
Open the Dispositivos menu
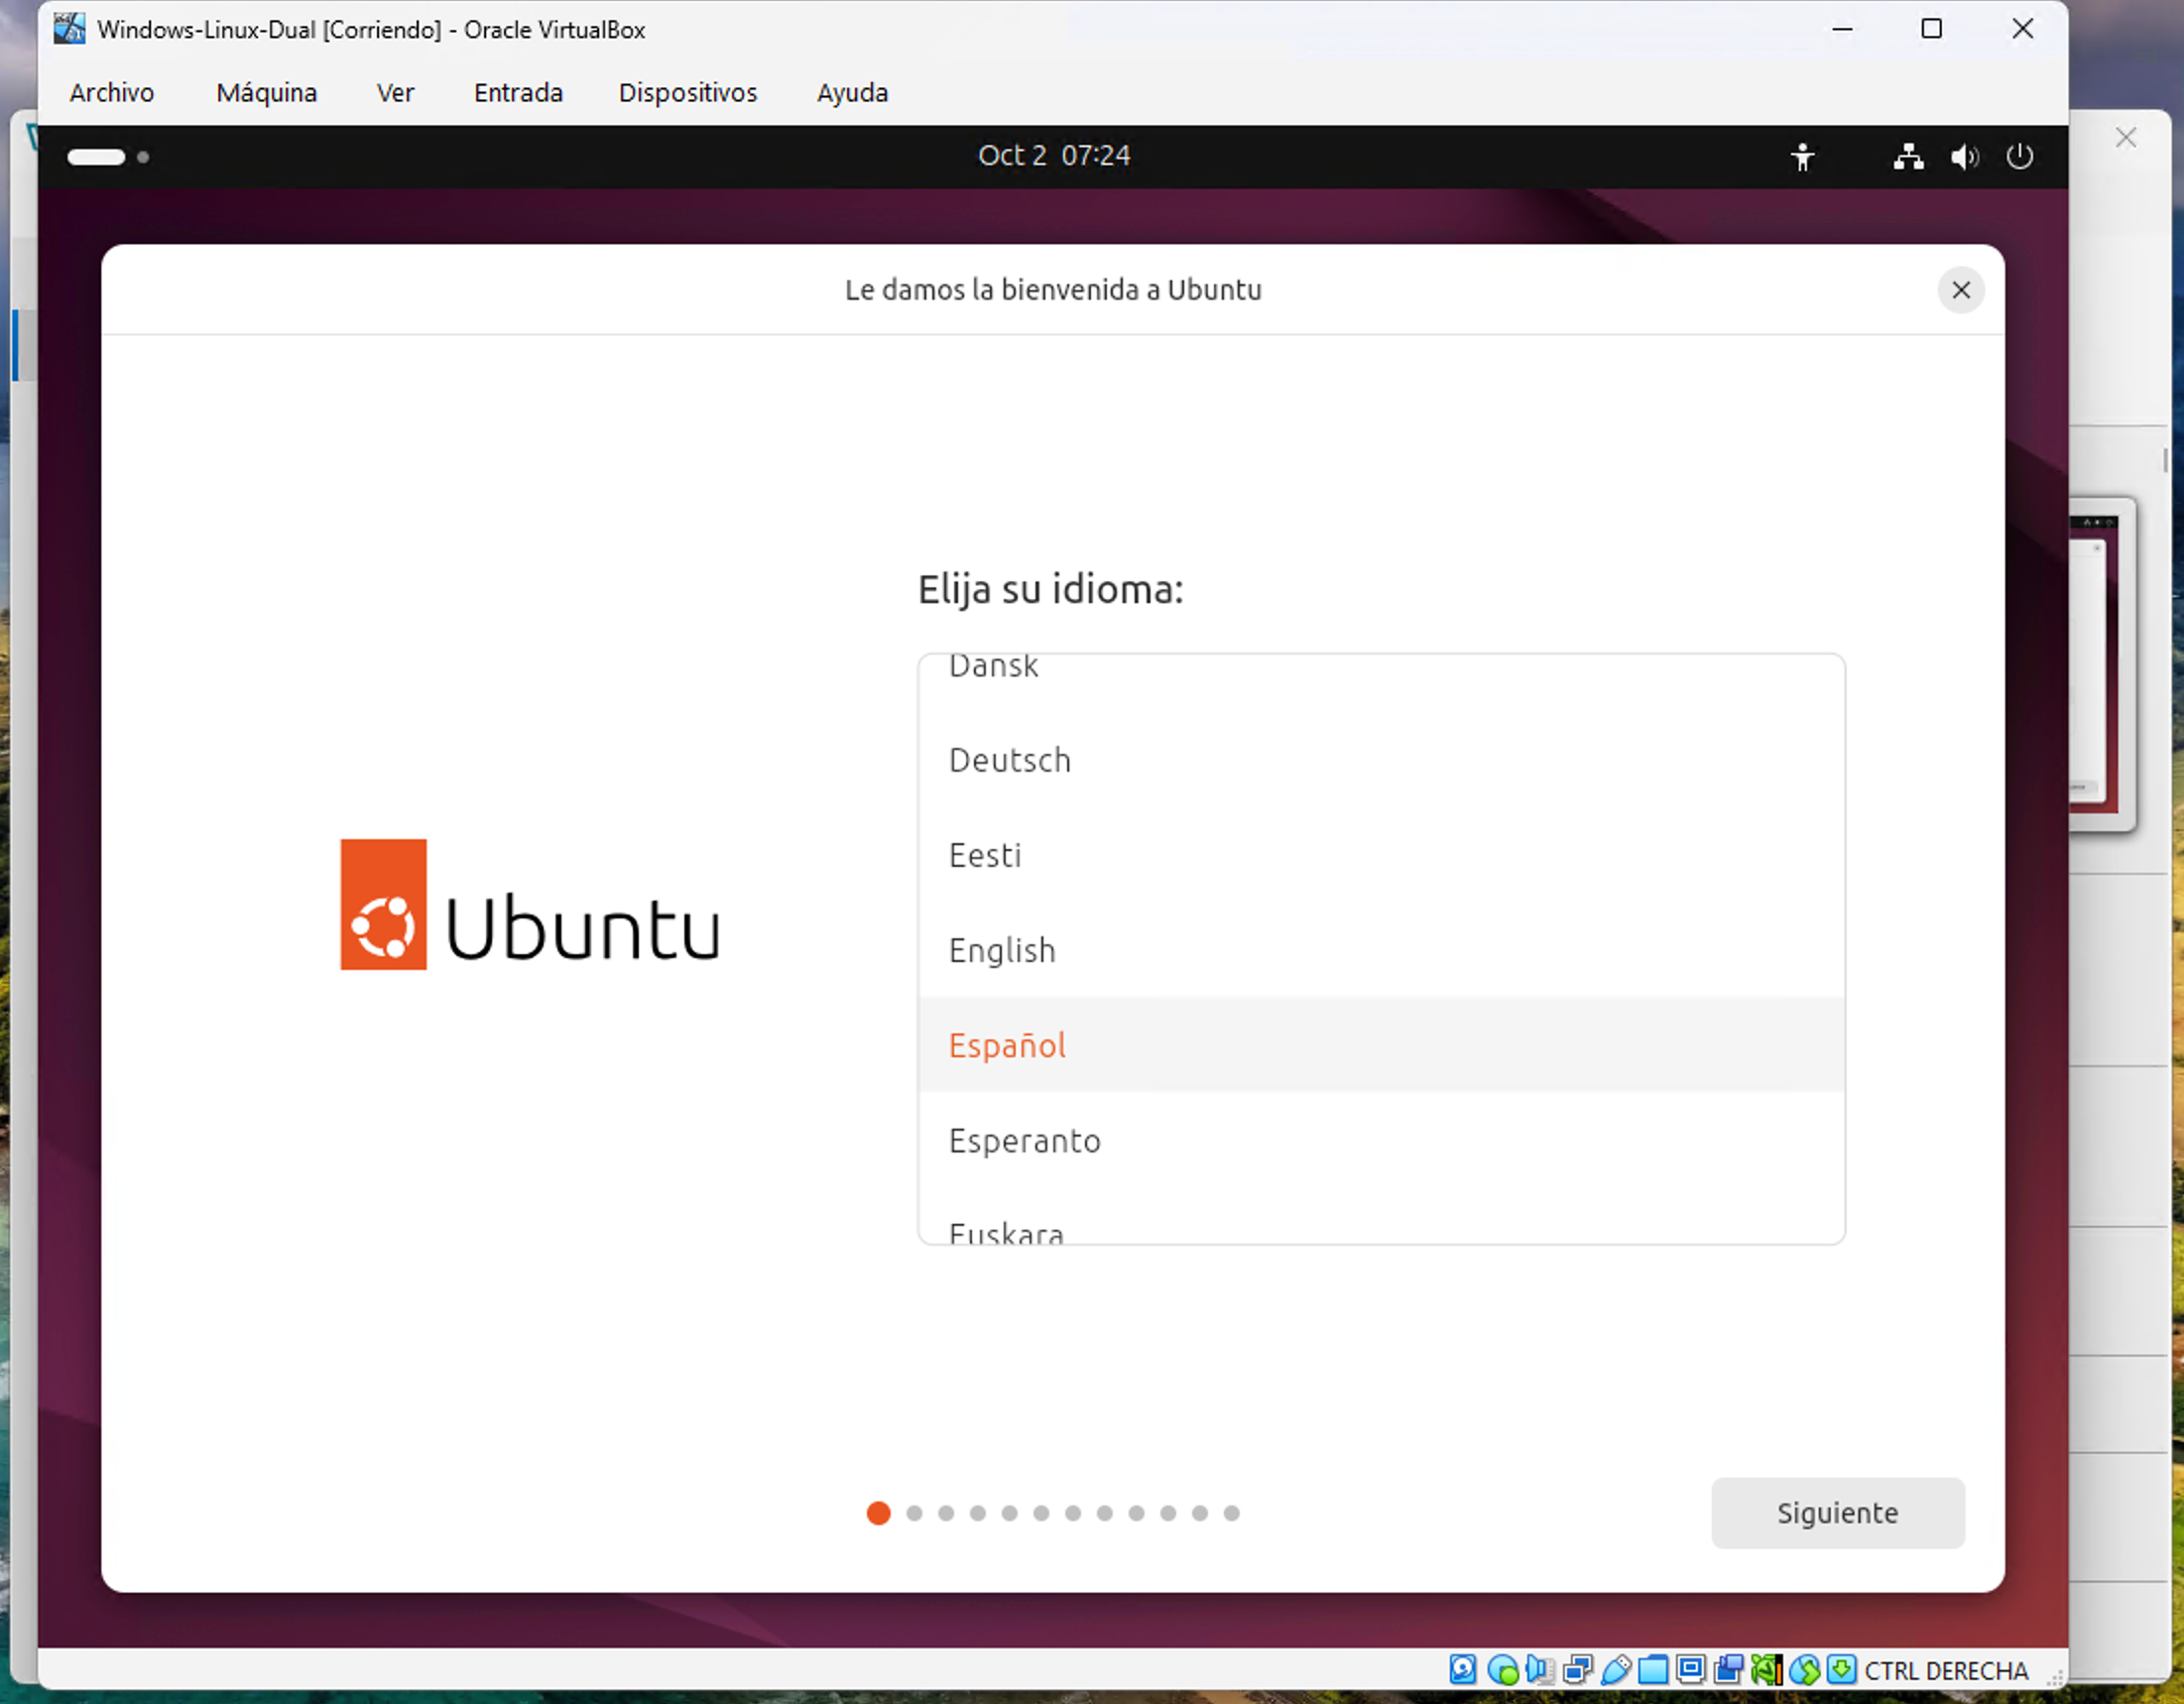click(688, 93)
